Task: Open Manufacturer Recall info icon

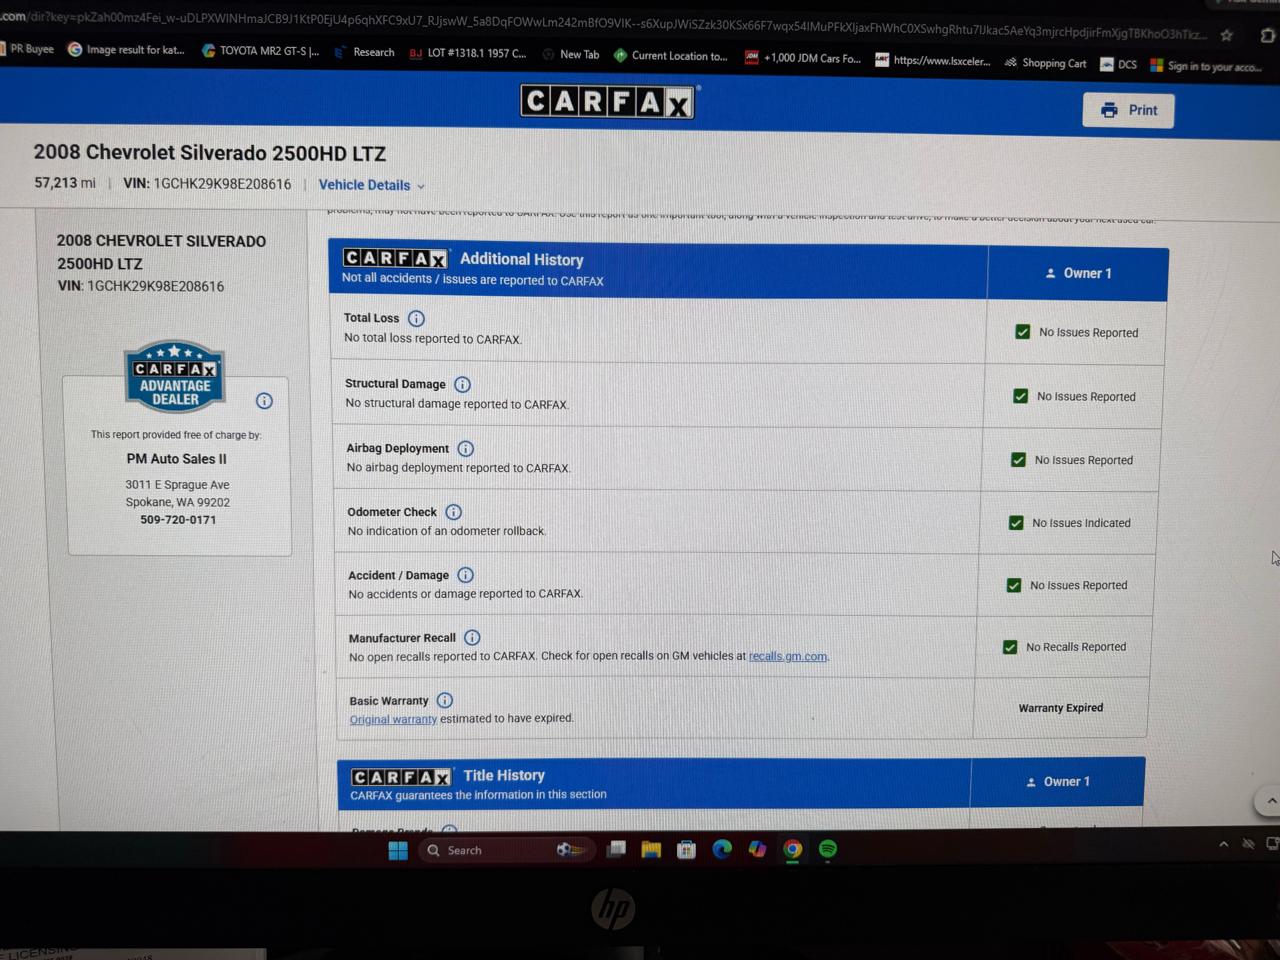Action: click(472, 638)
